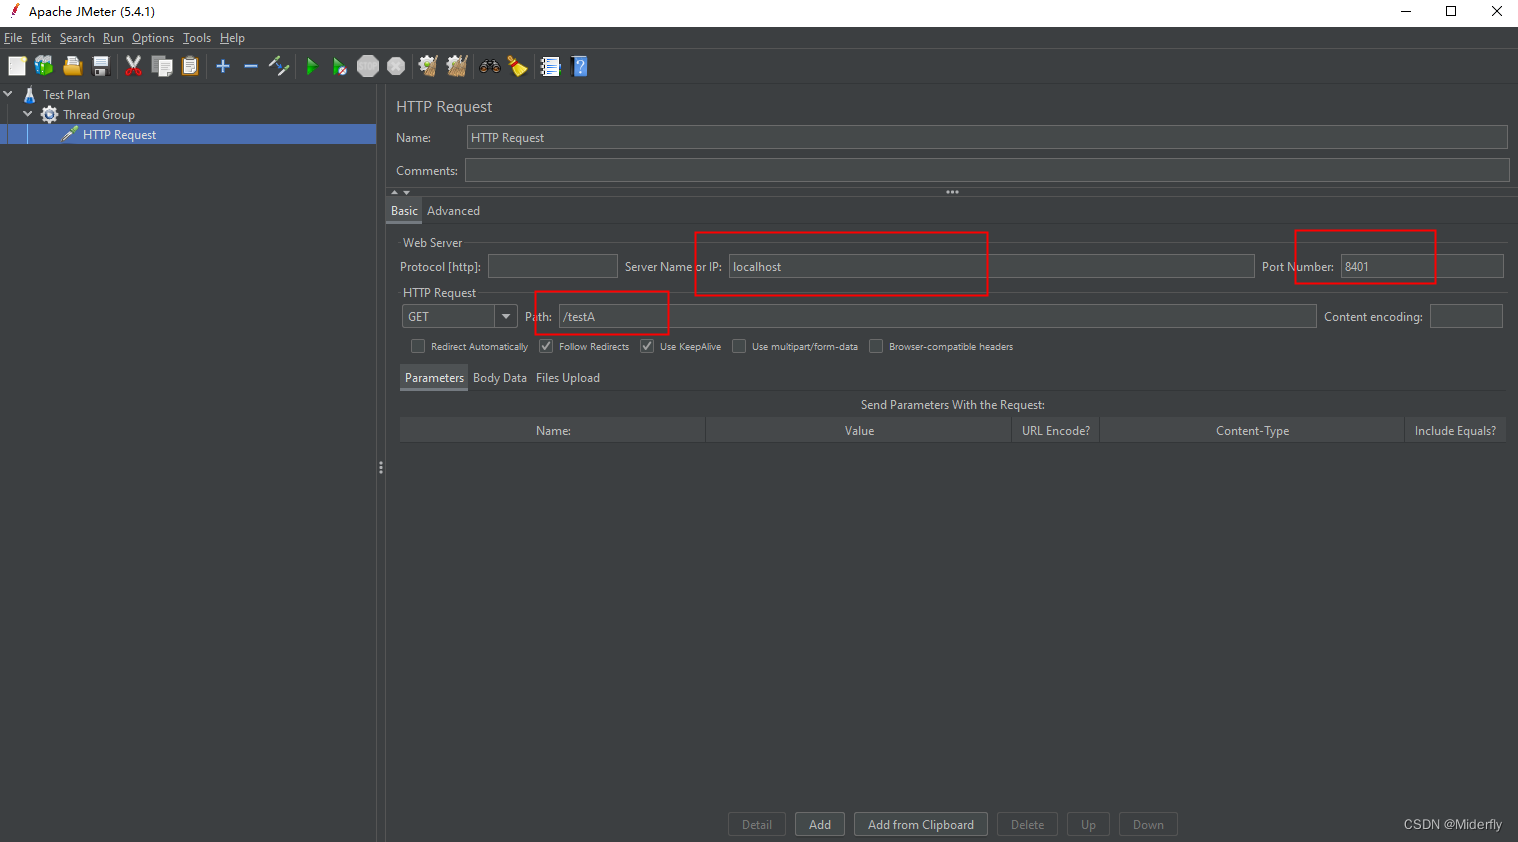Open search with binoculars icon

click(490, 66)
